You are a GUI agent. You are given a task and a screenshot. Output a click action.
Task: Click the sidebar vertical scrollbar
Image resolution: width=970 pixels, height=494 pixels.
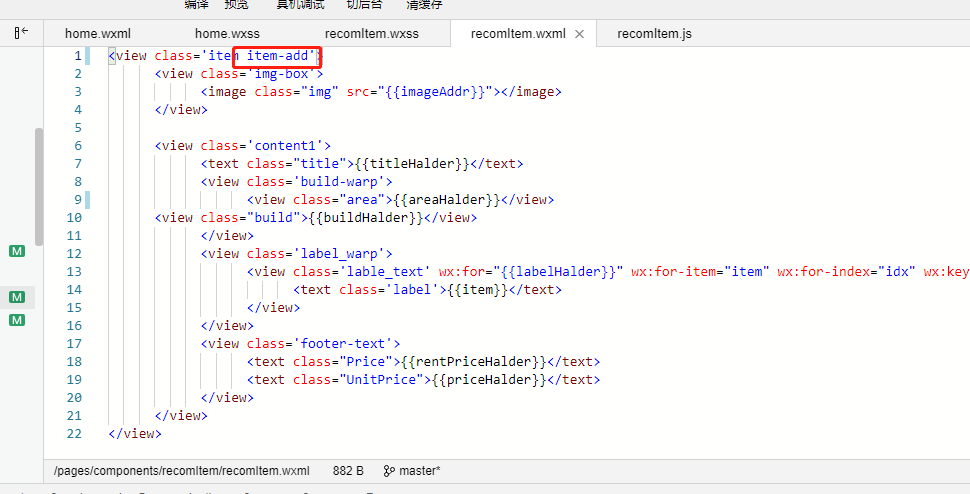tap(39, 185)
